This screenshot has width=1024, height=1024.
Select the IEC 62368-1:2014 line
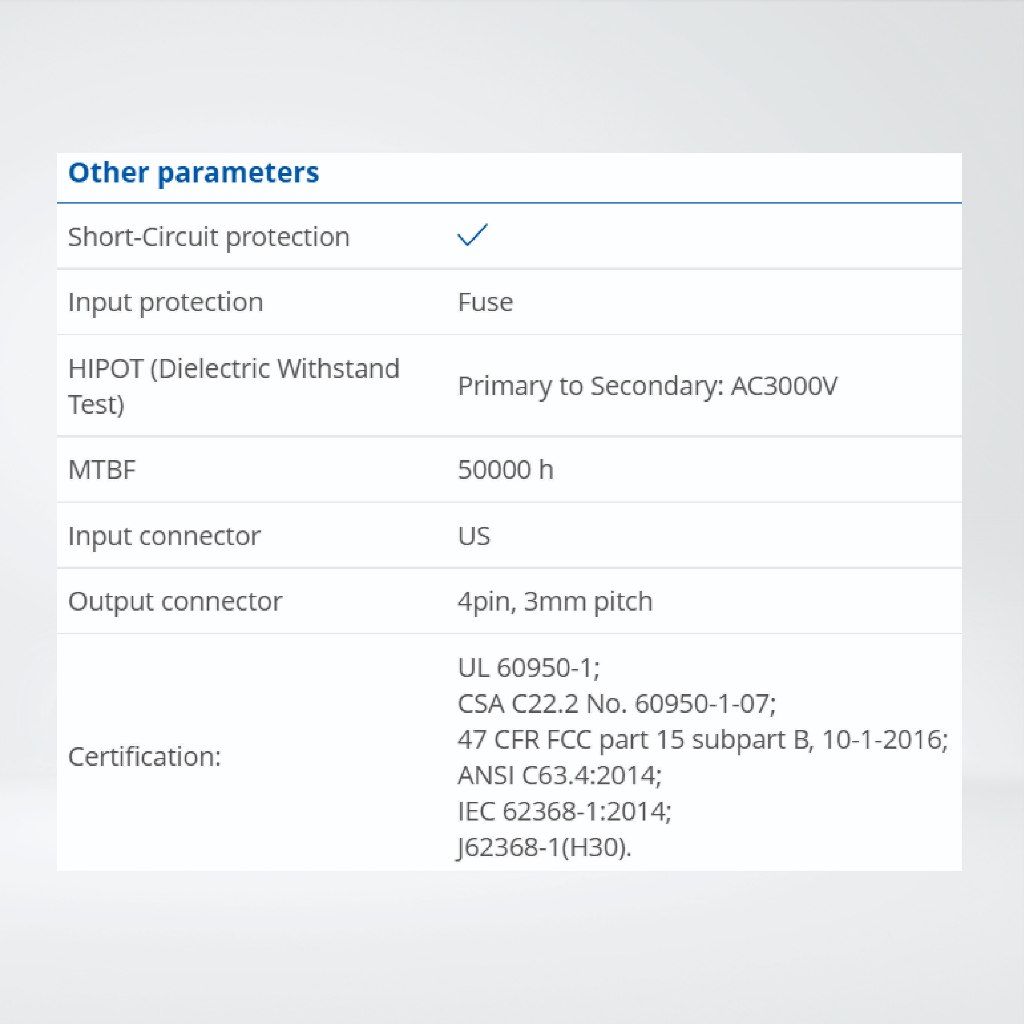pos(564,812)
